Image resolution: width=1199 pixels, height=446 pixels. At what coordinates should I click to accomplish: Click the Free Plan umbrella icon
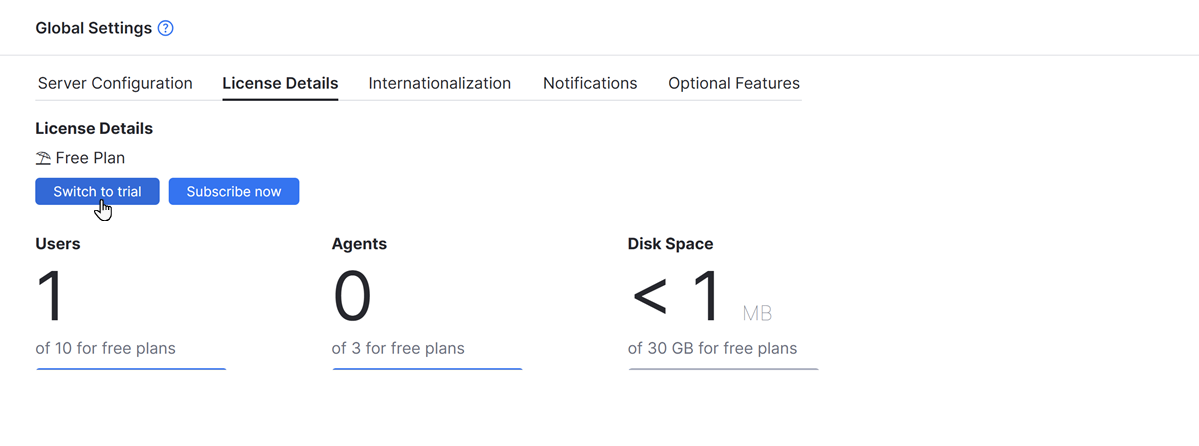click(x=43, y=158)
